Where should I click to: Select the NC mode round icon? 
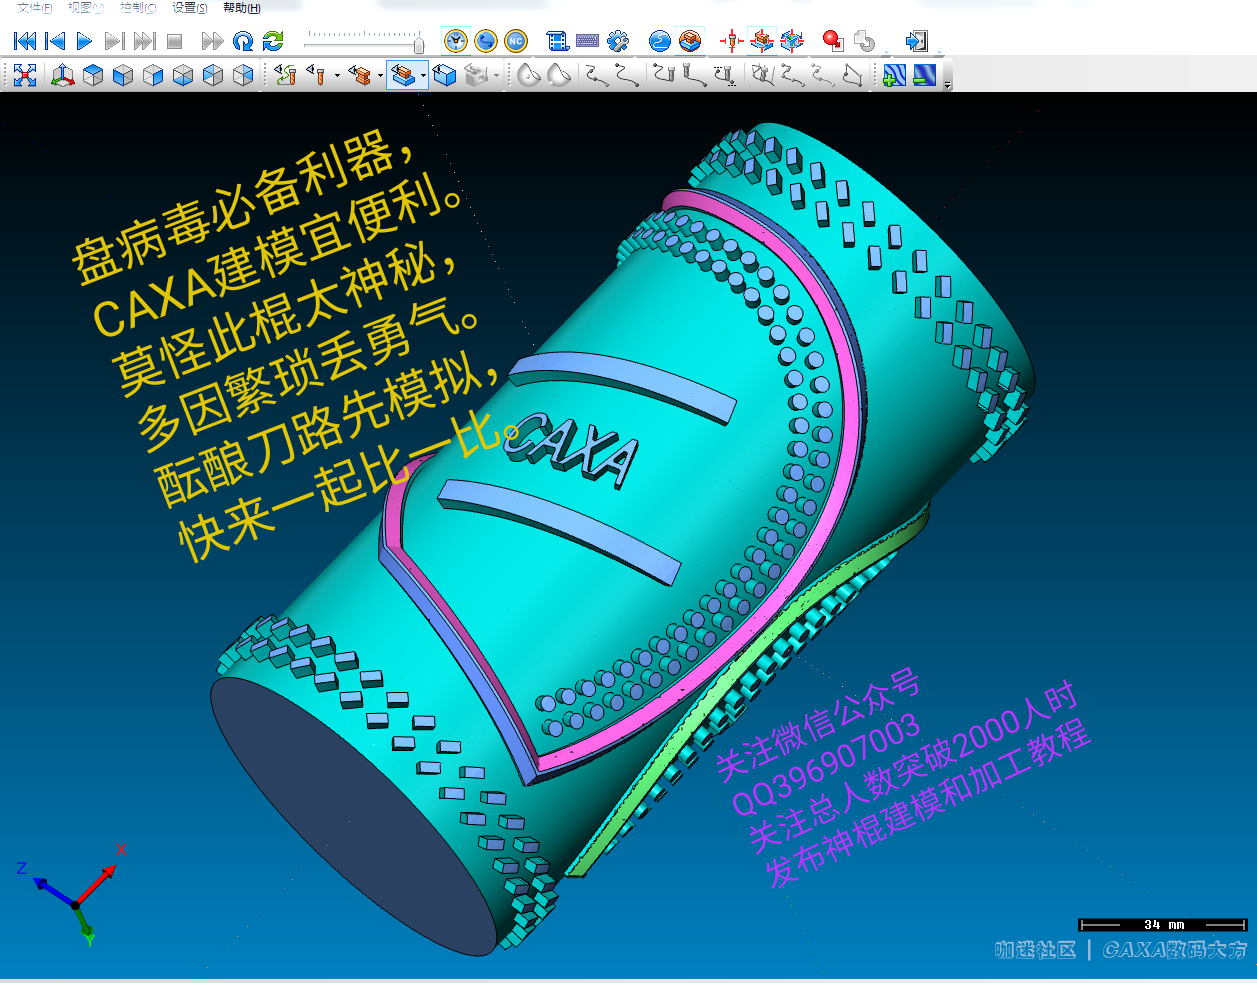click(x=516, y=41)
